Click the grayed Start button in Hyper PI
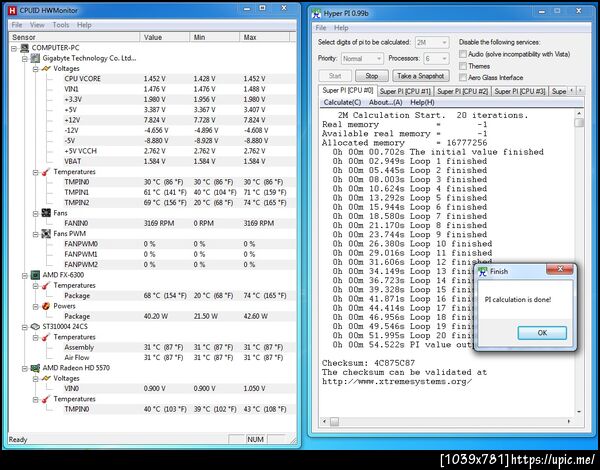Screen dimensions: 600x470 coord(335,76)
